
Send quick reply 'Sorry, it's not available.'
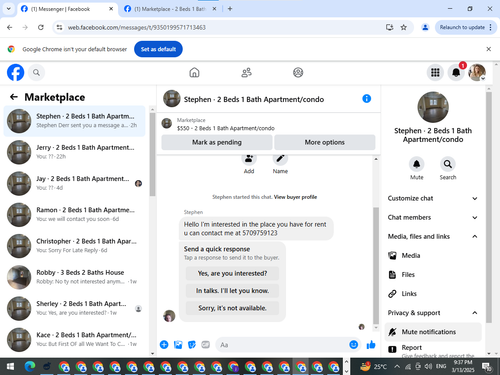click(x=232, y=308)
